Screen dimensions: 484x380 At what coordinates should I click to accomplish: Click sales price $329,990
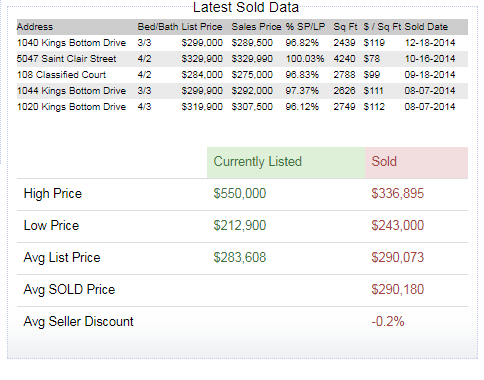[252, 59]
